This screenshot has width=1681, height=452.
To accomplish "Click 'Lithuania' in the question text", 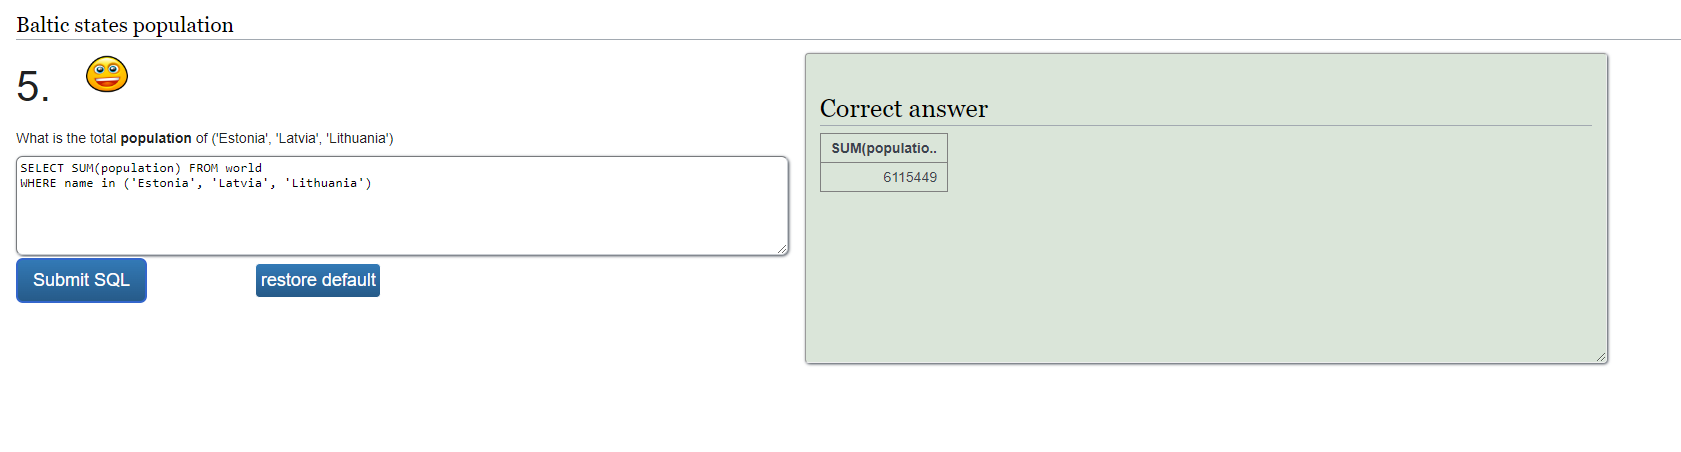I will click(x=358, y=138).
